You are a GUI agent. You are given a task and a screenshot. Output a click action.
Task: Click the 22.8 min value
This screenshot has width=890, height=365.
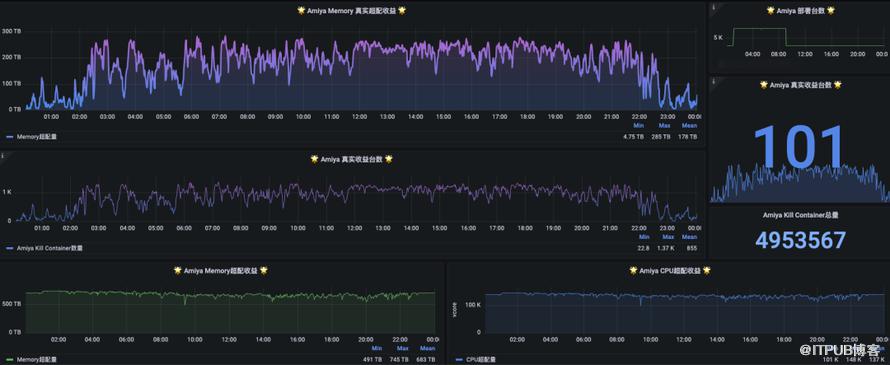(x=643, y=248)
